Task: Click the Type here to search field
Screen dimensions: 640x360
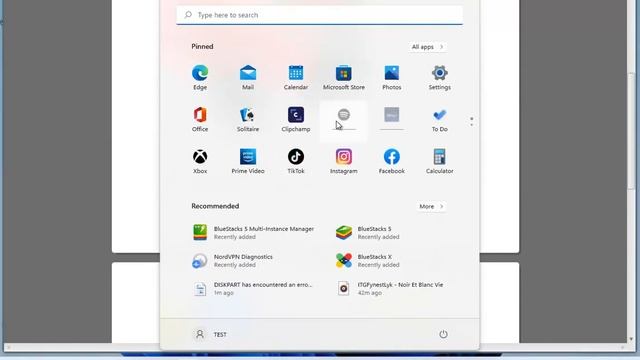Action: coord(320,15)
